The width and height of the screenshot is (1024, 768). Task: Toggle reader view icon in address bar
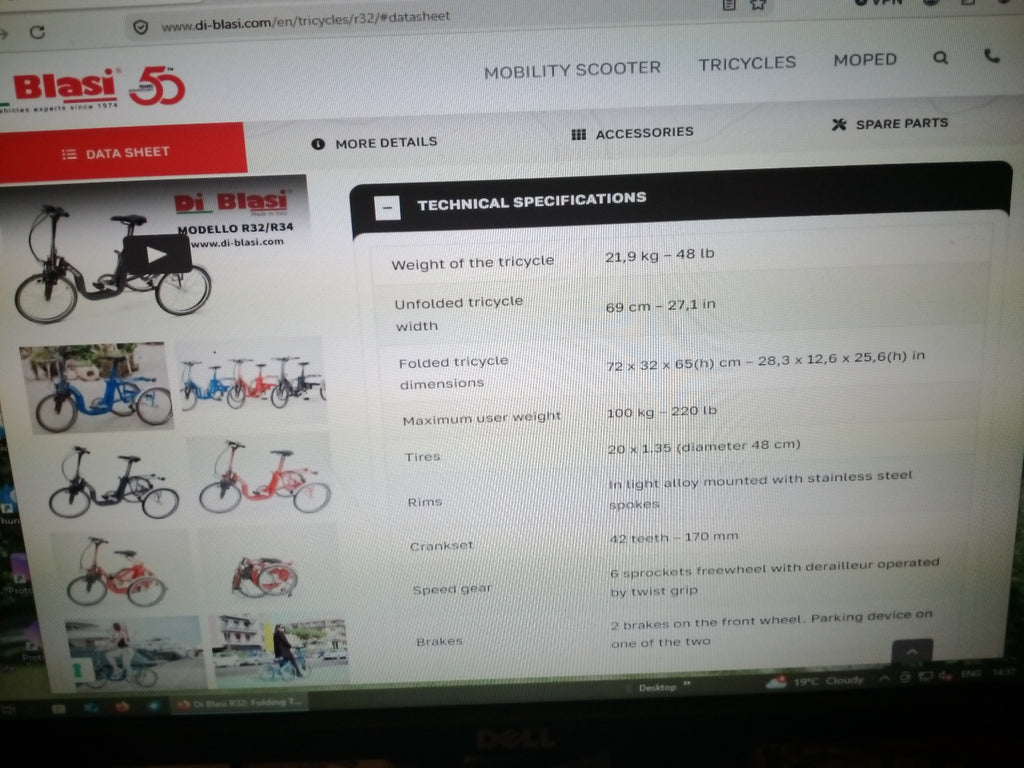729,5
